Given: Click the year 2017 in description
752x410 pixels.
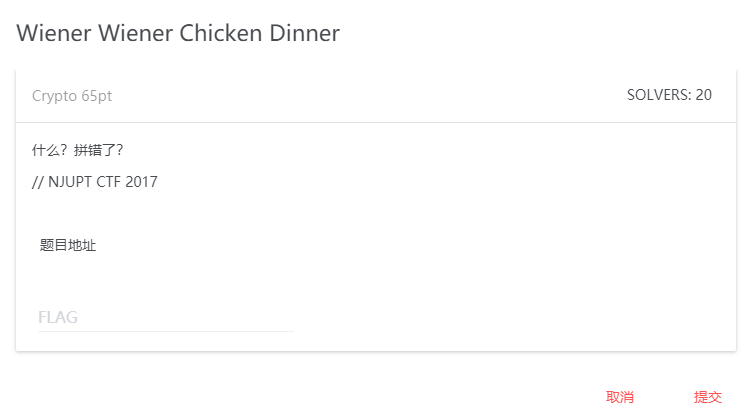Looking at the screenshot, I should (x=142, y=182).
